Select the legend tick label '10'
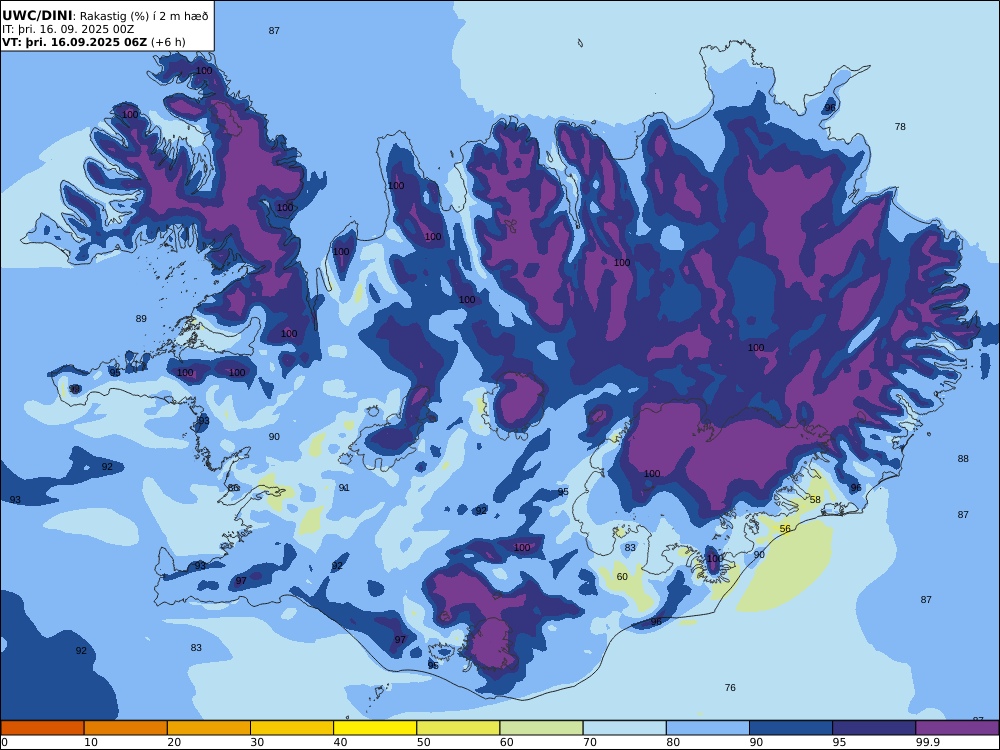The width and height of the screenshot is (1000, 750). [x=91, y=742]
